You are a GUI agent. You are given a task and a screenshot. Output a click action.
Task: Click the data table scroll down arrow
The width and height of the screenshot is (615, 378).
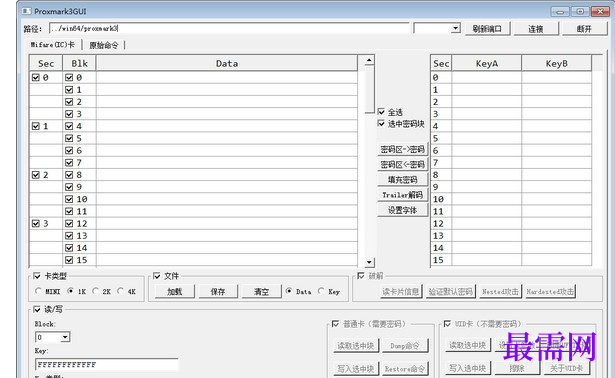click(x=369, y=262)
